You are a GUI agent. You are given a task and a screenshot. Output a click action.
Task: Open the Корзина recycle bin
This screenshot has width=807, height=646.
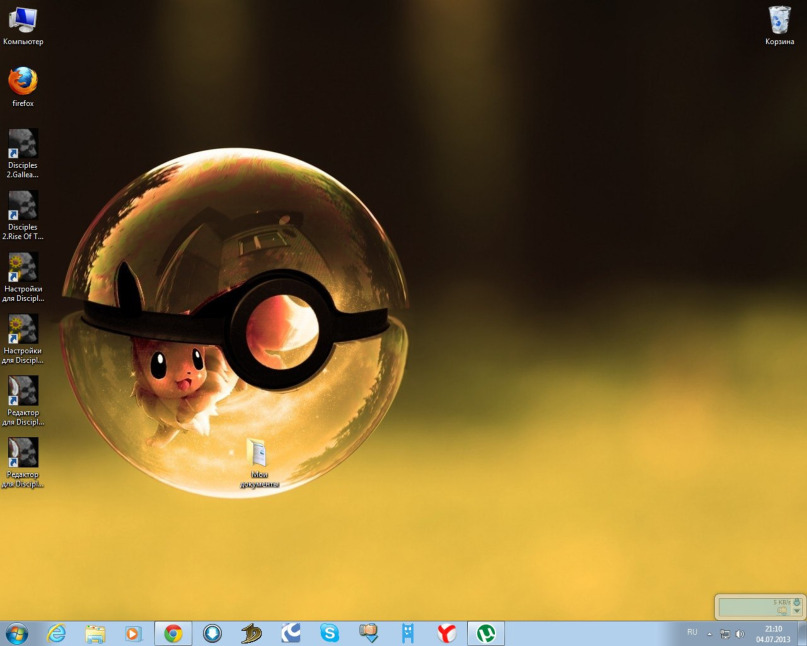coord(779,20)
